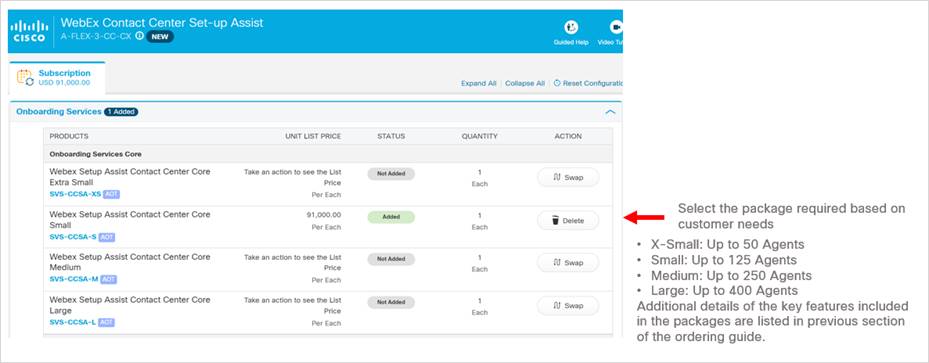Swap to Core Extra Small package

coord(568,177)
